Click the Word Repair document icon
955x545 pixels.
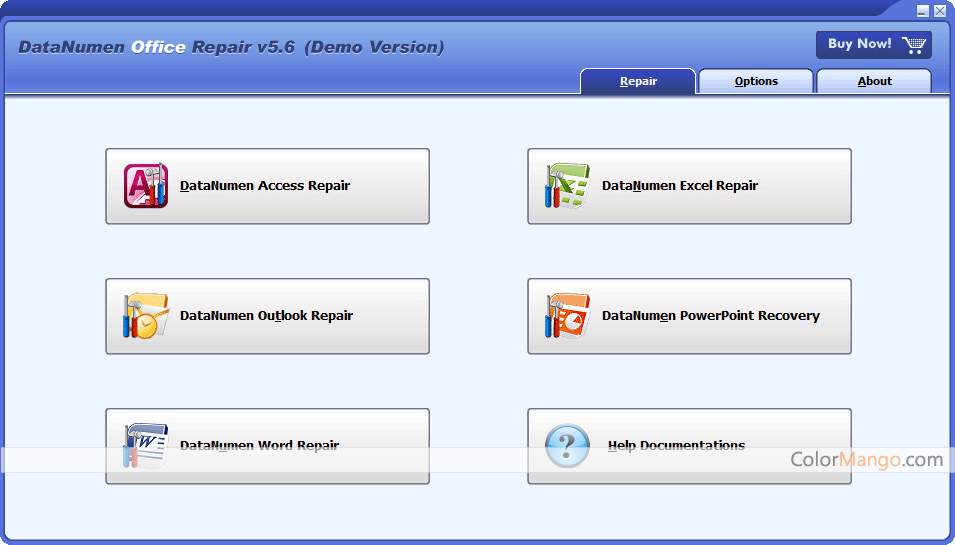pyautogui.click(x=146, y=446)
